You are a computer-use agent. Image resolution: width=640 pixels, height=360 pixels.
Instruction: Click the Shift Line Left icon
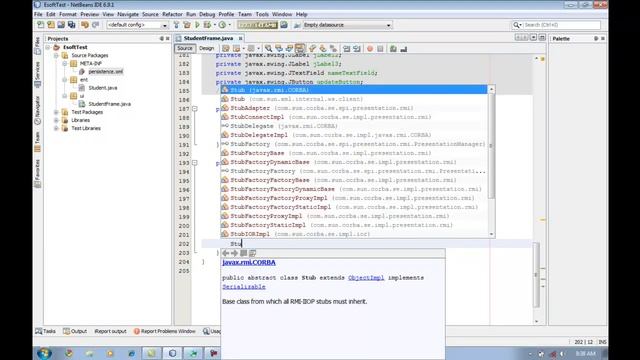(347, 49)
